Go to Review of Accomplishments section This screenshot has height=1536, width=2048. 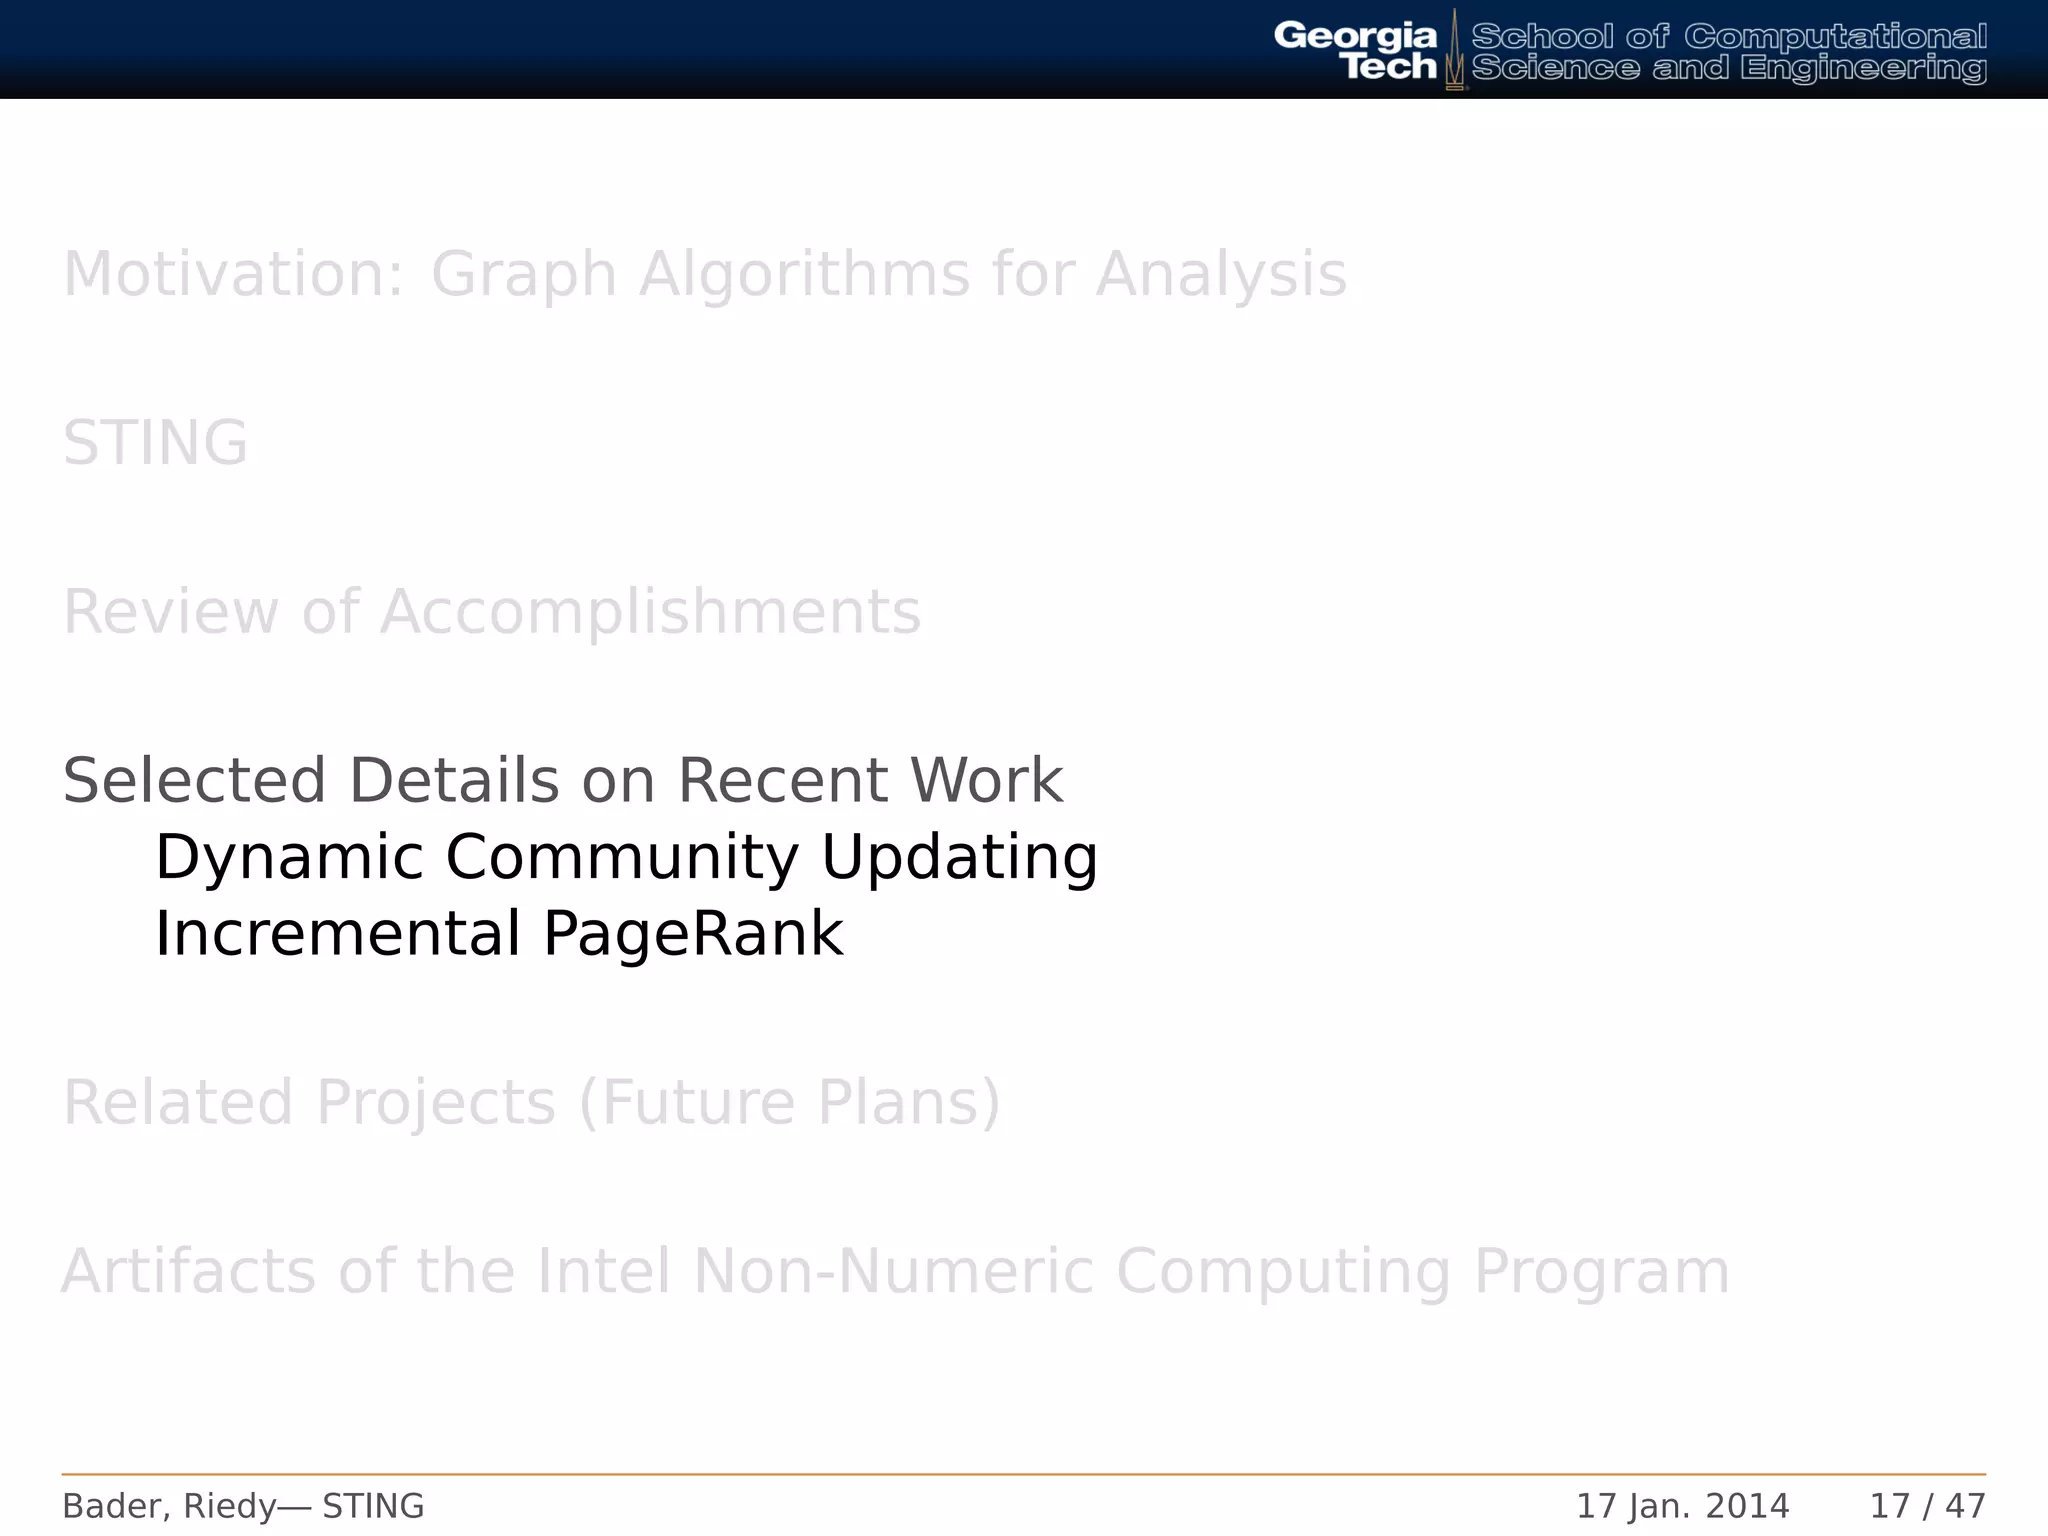(x=492, y=612)
